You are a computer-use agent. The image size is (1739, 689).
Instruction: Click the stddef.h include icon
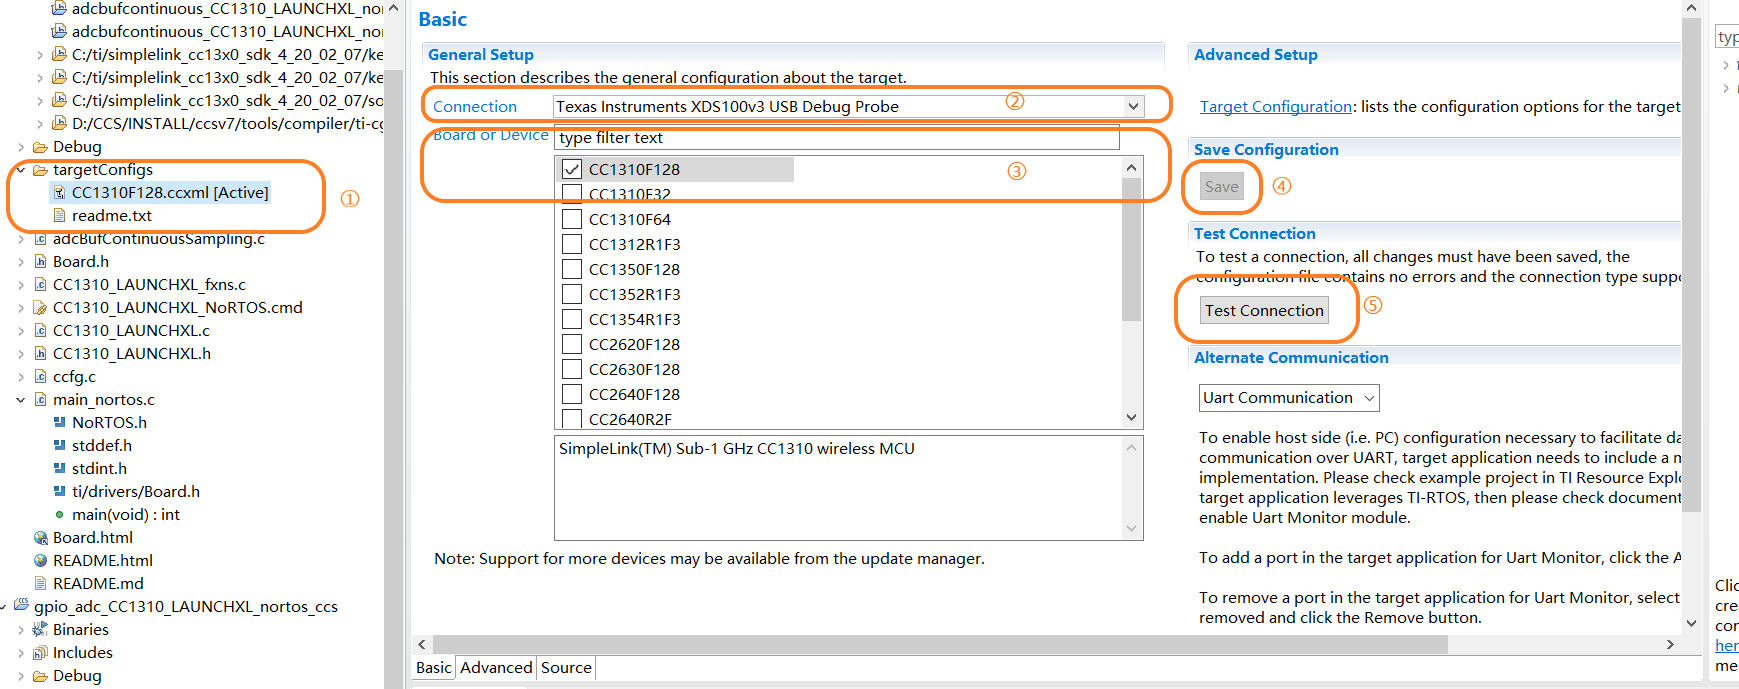tap(59, 446)
